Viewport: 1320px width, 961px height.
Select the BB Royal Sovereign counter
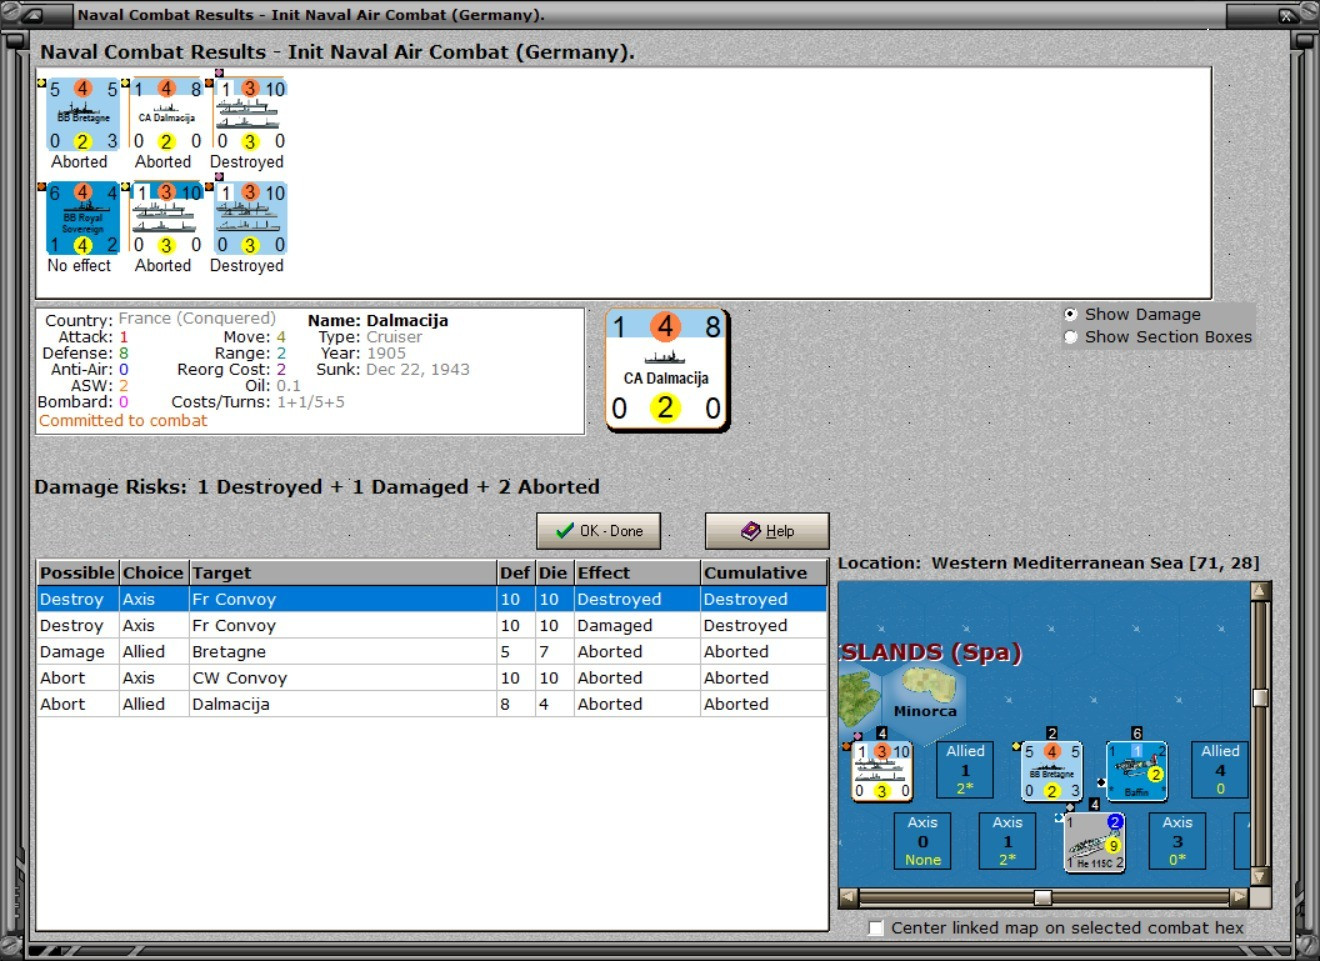[x=83, y=218]
